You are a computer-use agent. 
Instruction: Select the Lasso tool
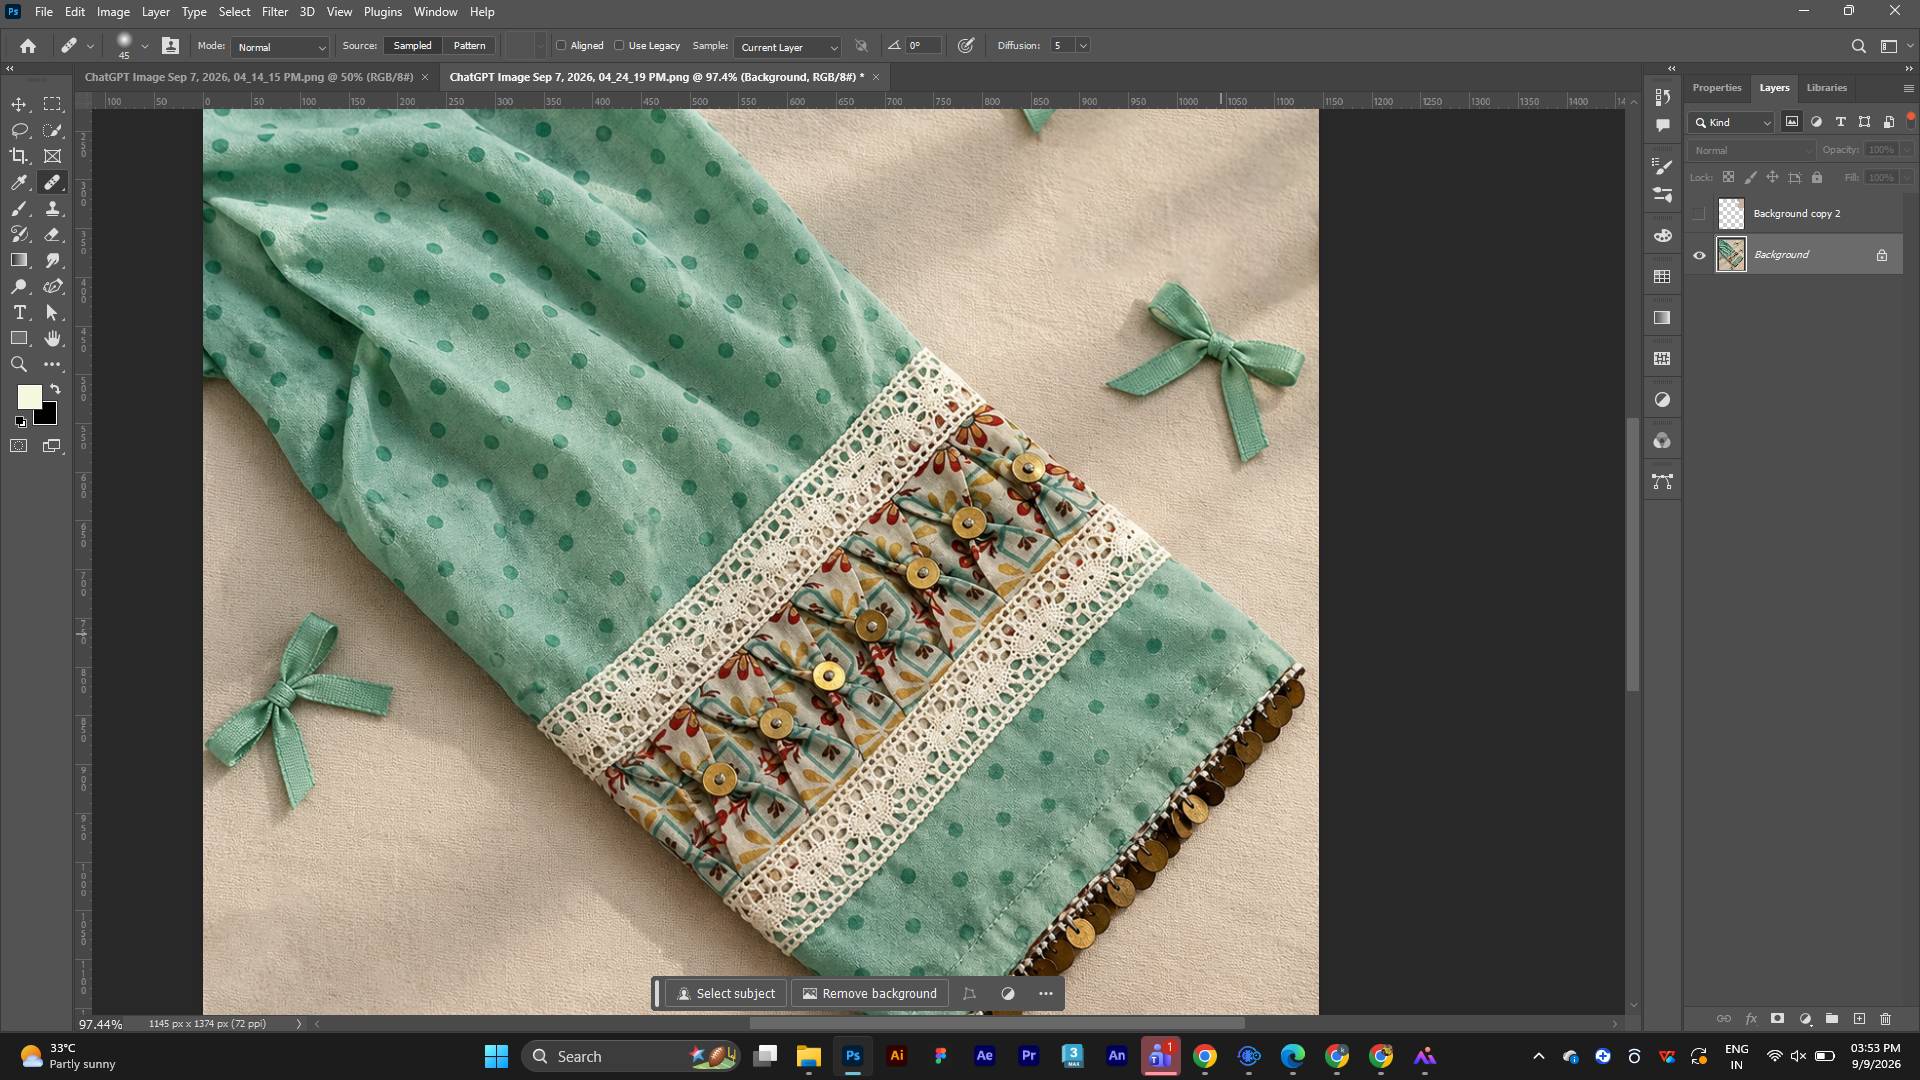19,131
